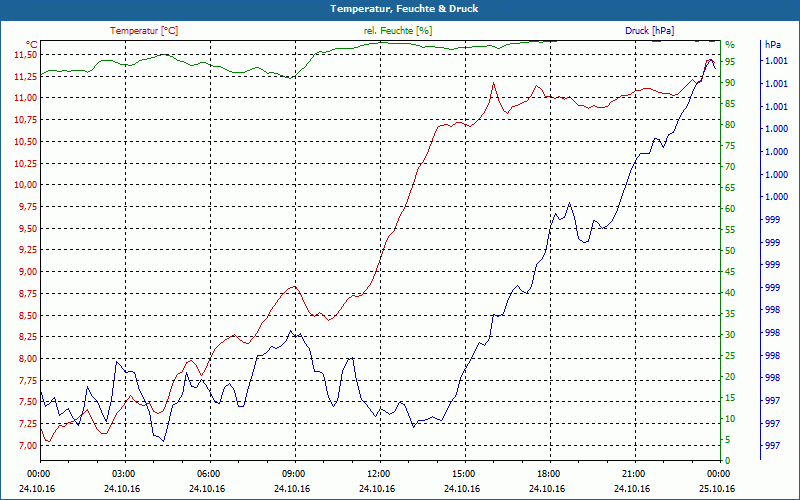Click the "10,50" temperature axis value
The image size is (800, 500).
pyautogui.click(x=26, y=141)
